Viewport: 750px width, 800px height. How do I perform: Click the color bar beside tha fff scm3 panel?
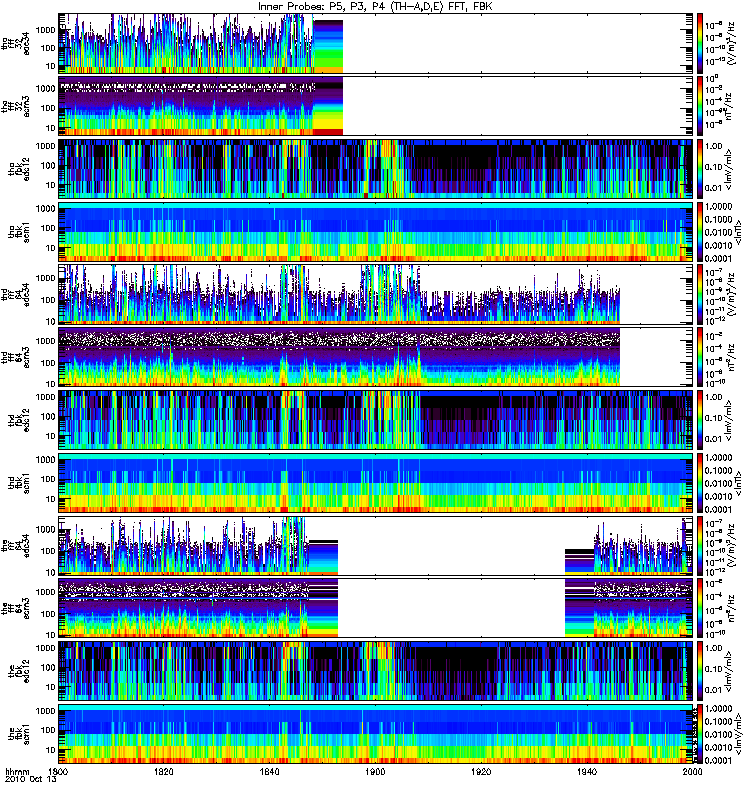[x=700, y=106]
